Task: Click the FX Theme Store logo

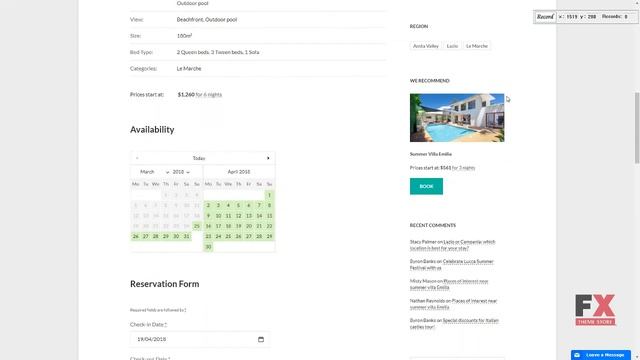Action: tap(596, 310)
